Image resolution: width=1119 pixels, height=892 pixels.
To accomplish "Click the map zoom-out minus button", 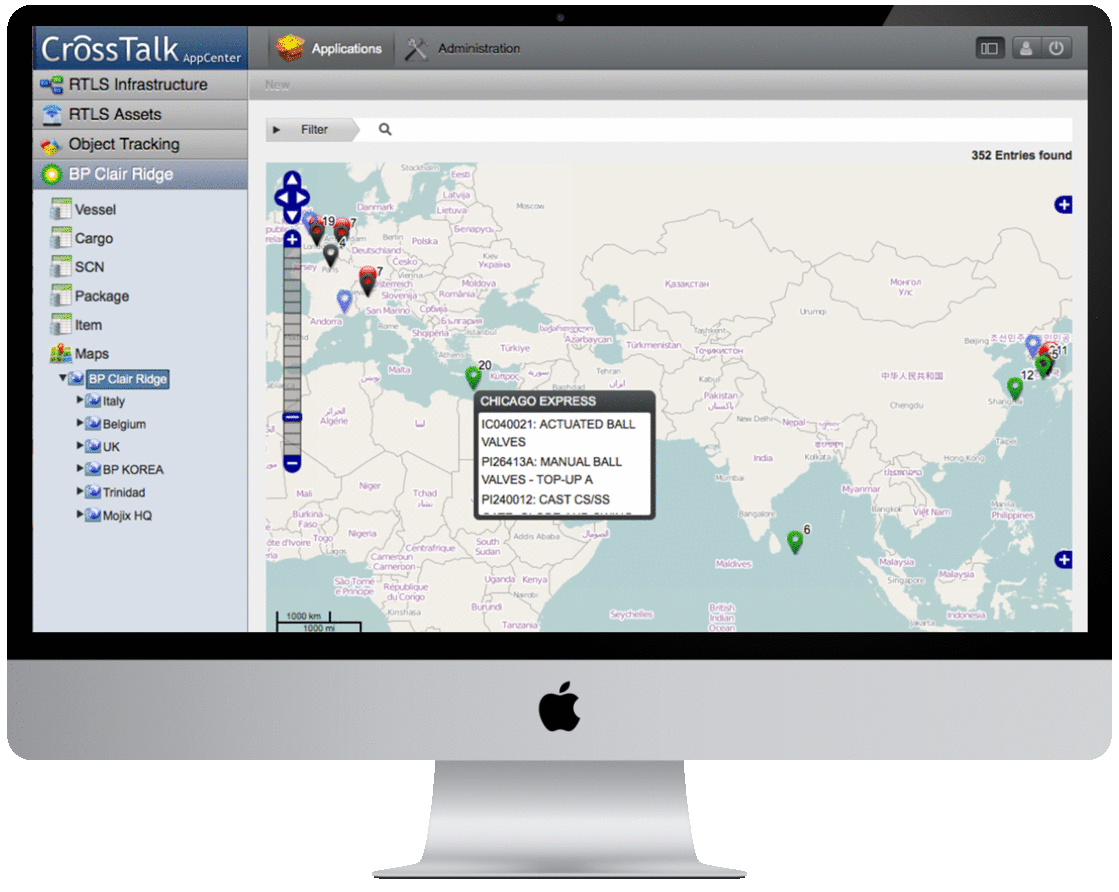I will tap(292, 464).
